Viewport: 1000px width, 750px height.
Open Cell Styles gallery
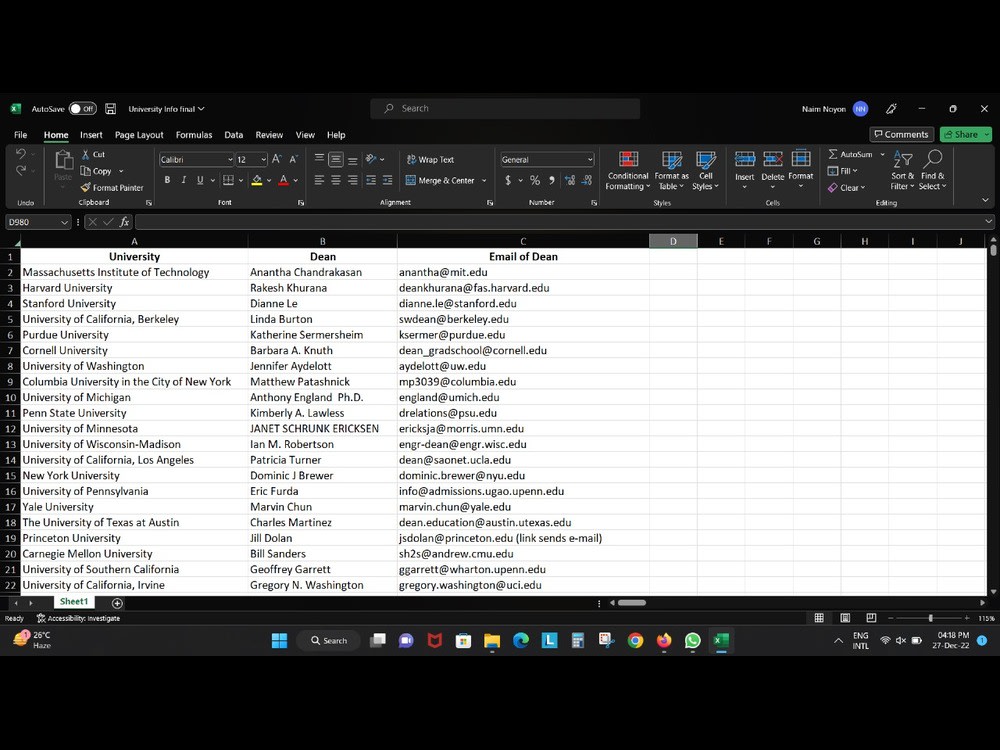pyautogui.click(x=705, y=170)
